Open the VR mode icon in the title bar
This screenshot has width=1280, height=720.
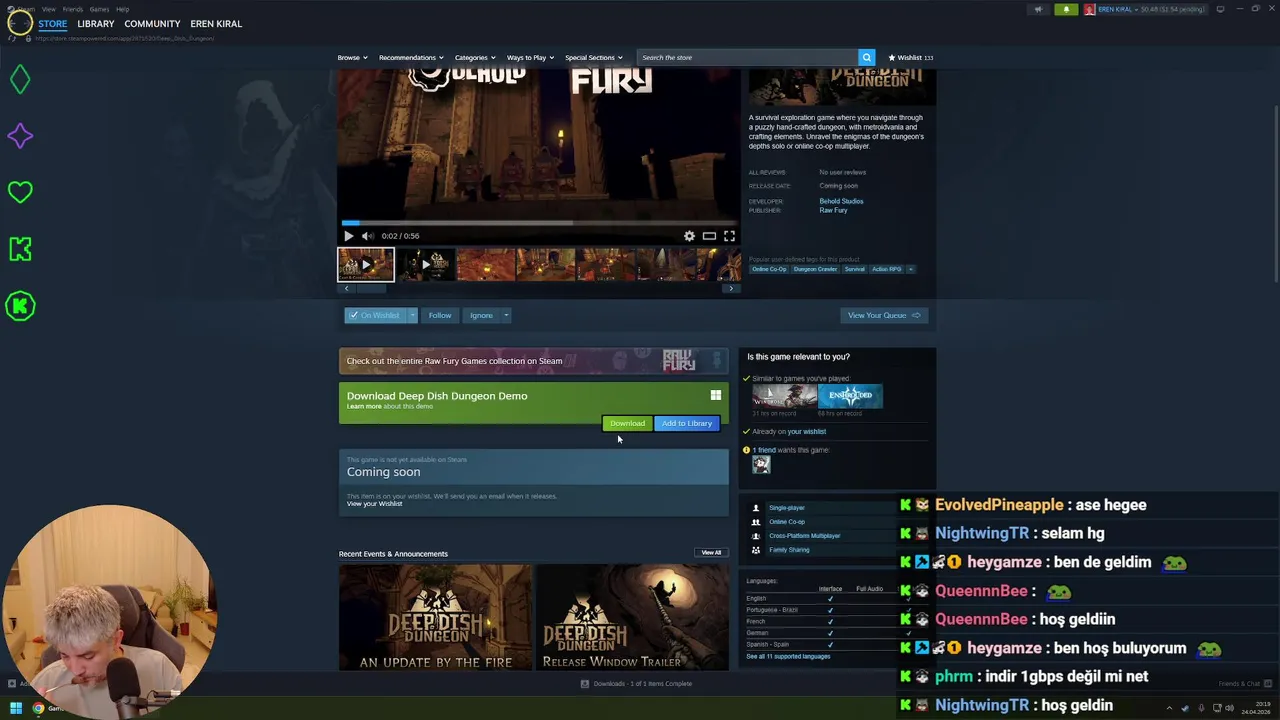point(1220,9)
